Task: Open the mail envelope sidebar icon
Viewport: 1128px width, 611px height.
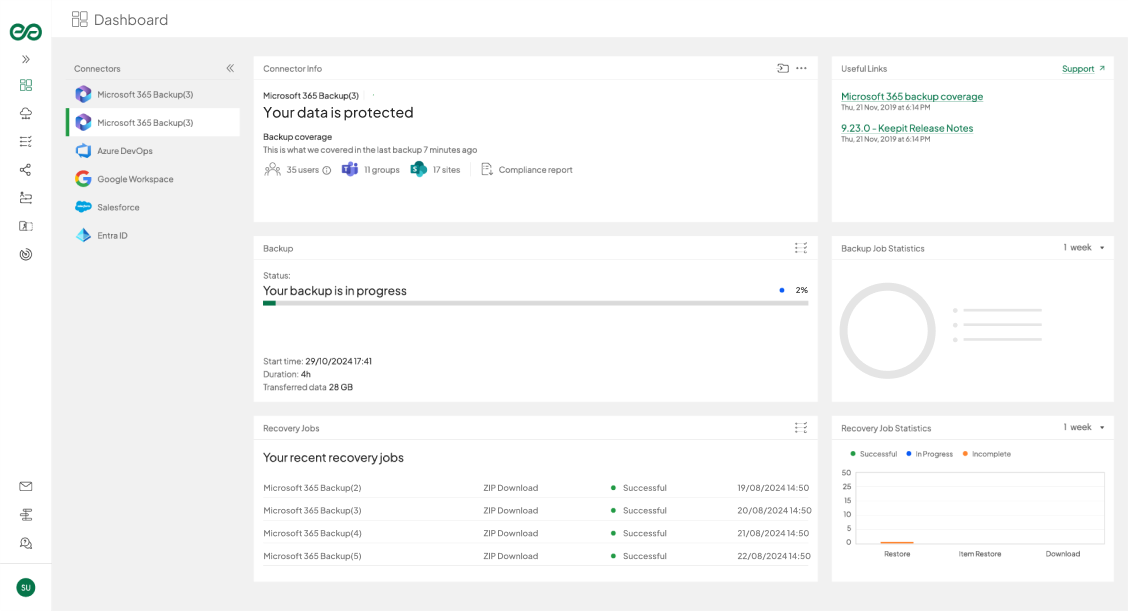Action: click(x=26, y=486)
